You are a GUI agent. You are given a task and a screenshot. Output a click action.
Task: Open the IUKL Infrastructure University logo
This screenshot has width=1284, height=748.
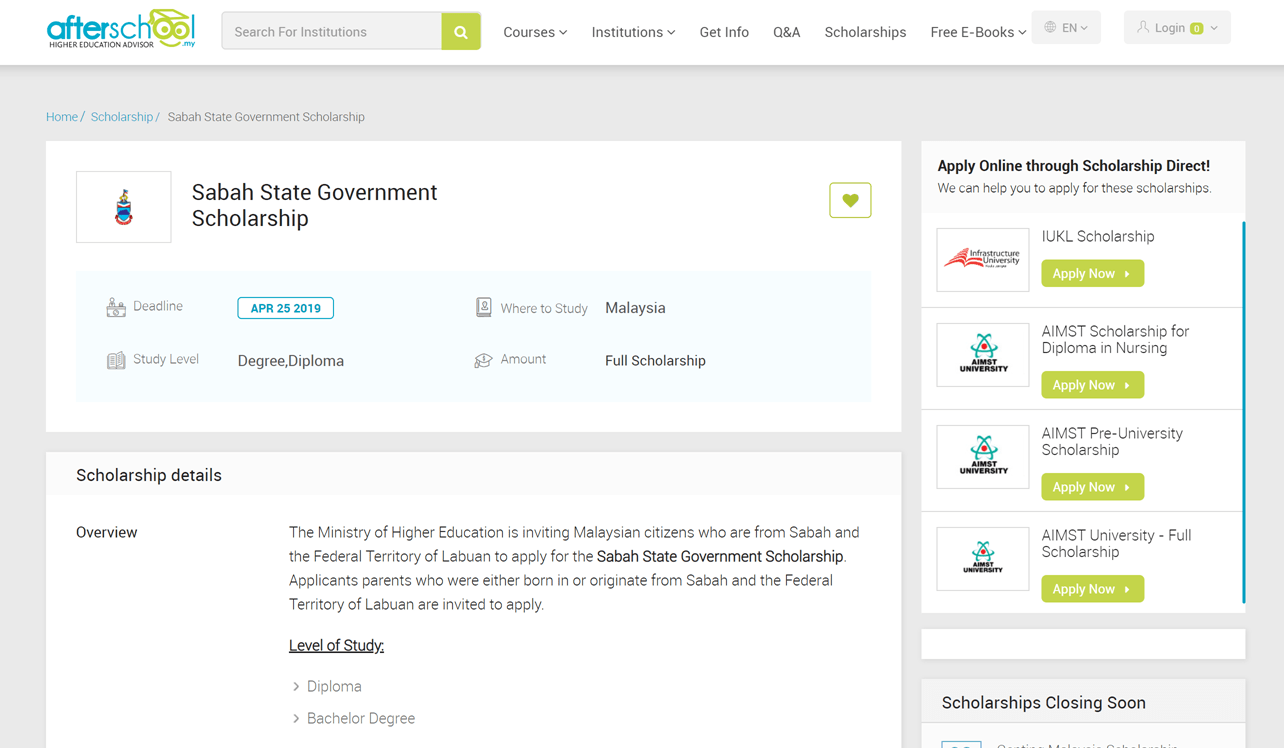click(982, 260)
